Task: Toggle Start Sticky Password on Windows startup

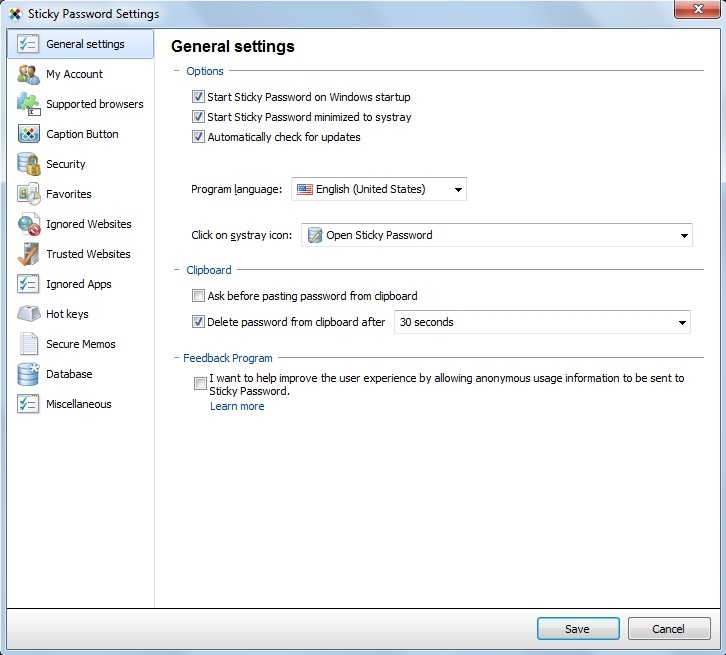Action: click(x=198, y=97)
